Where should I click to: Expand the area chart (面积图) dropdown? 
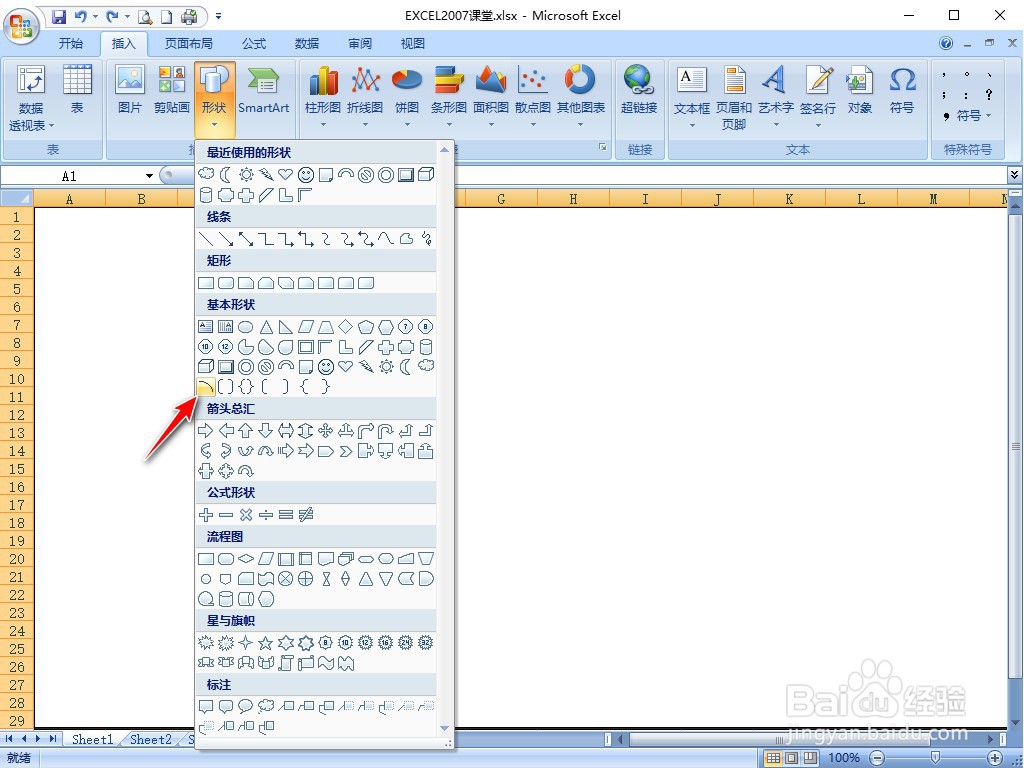pyautogui.click(x=490, y=123)
